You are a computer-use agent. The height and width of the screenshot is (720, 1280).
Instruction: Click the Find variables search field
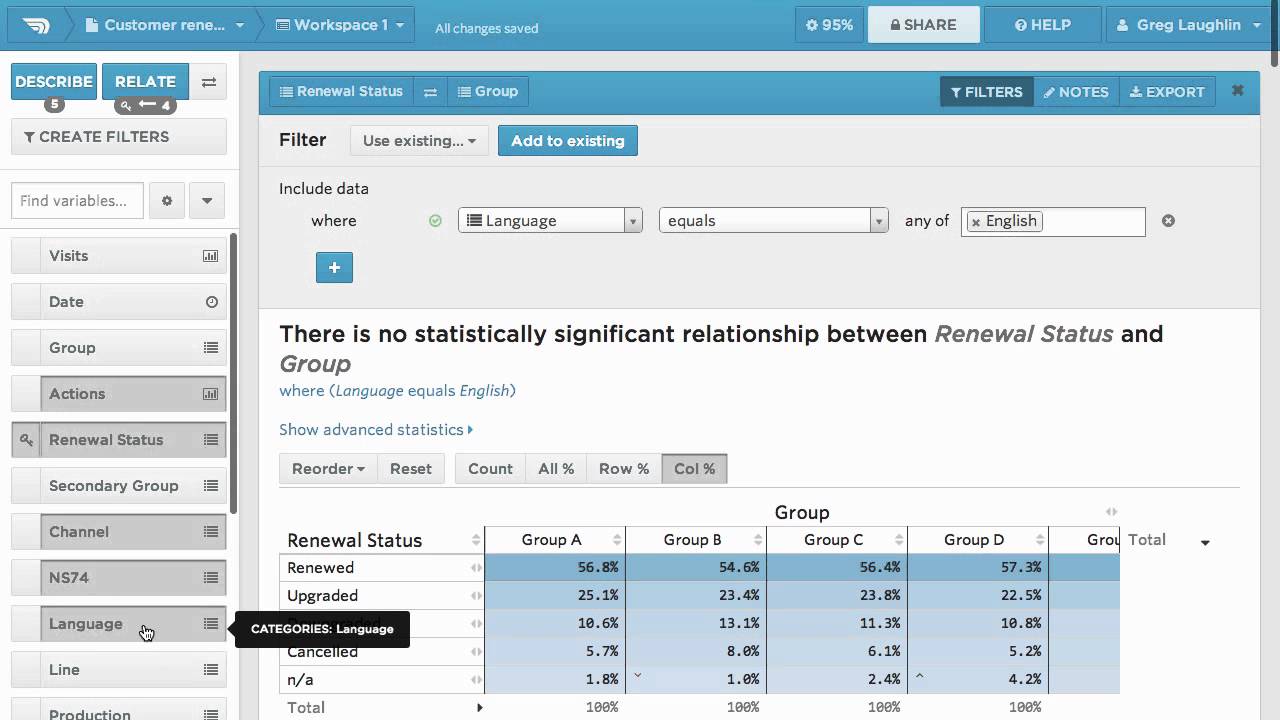pyautogui.click(x=77, y=201)
